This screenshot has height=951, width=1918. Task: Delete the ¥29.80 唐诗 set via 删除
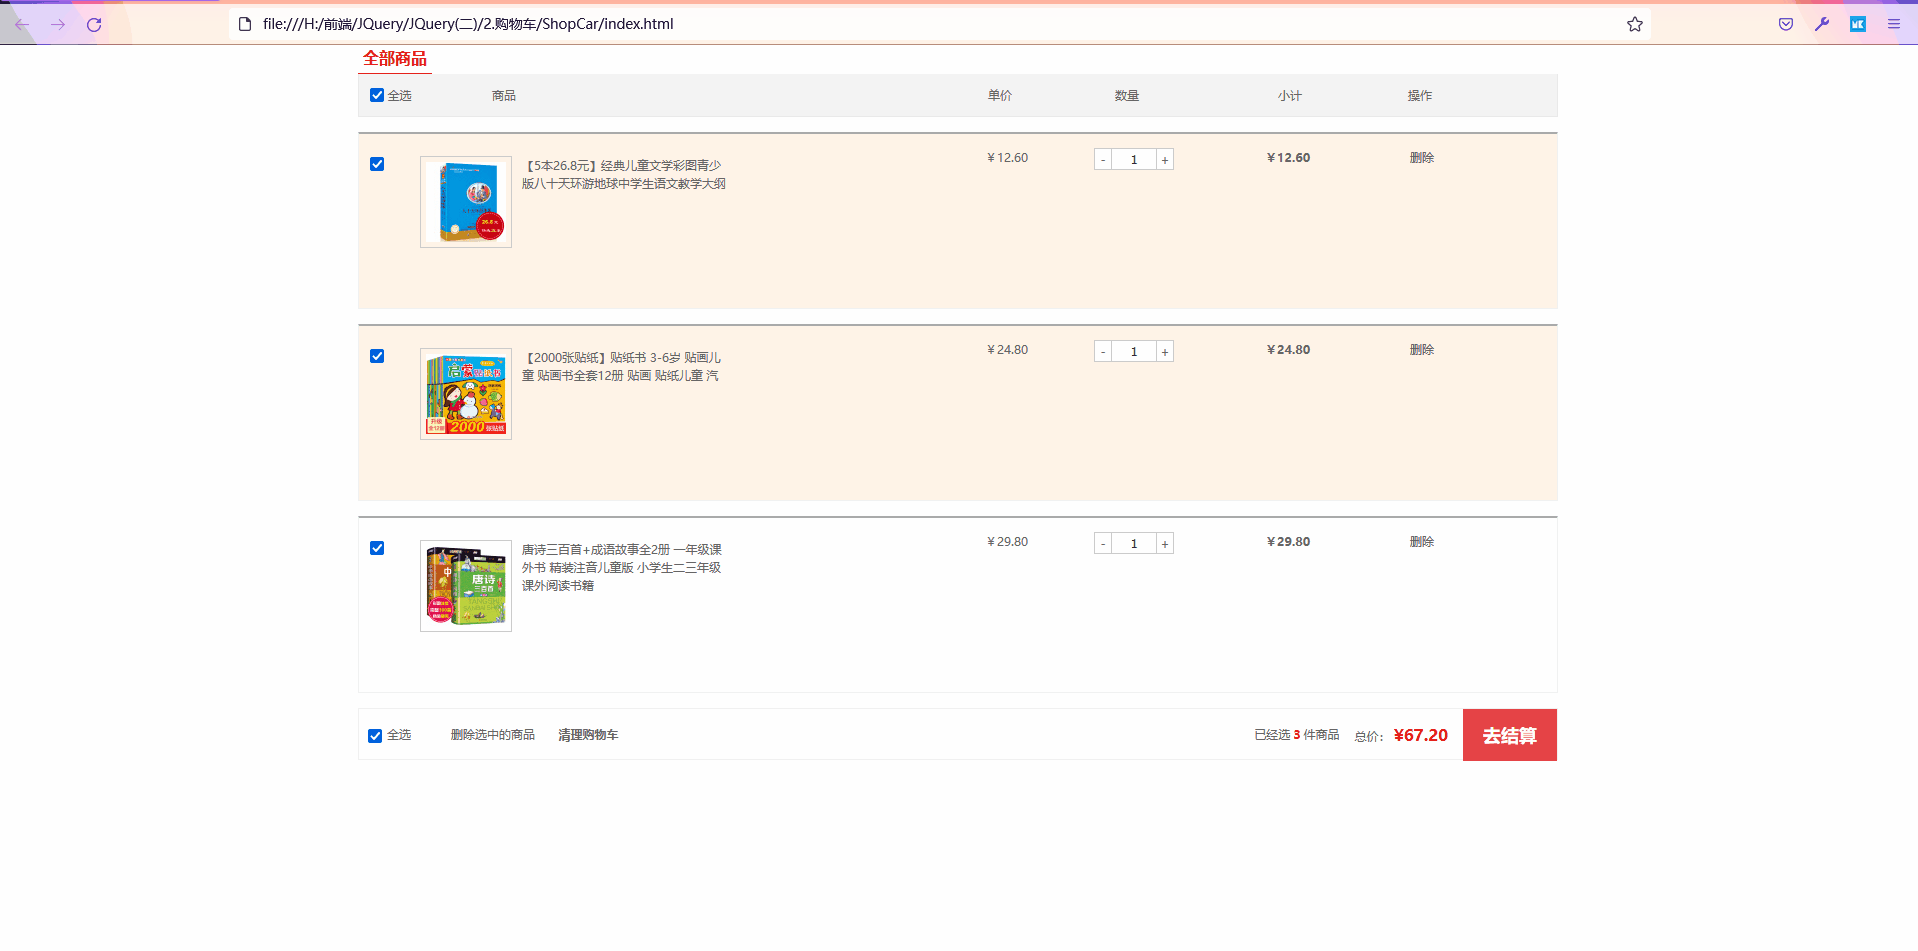click(1422, 542)
